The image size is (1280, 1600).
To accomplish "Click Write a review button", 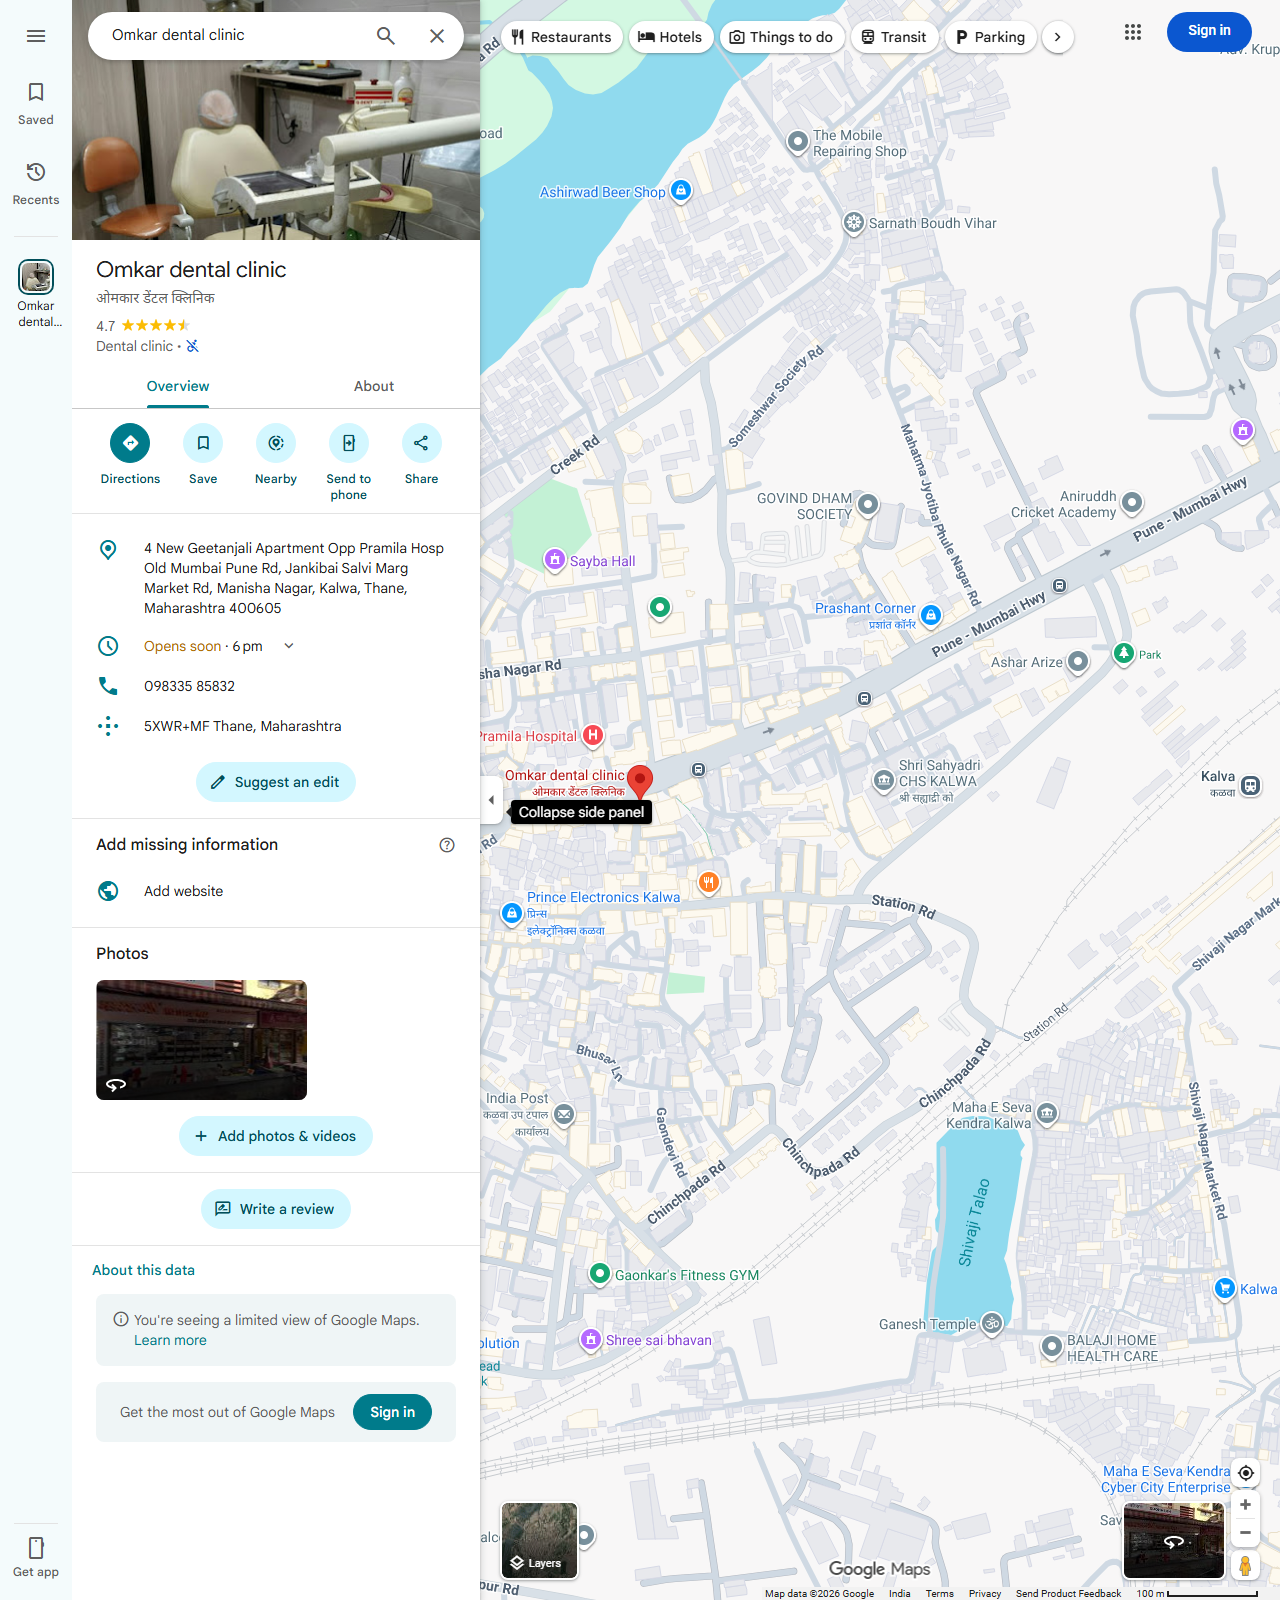I will [x=276, y=1209].
